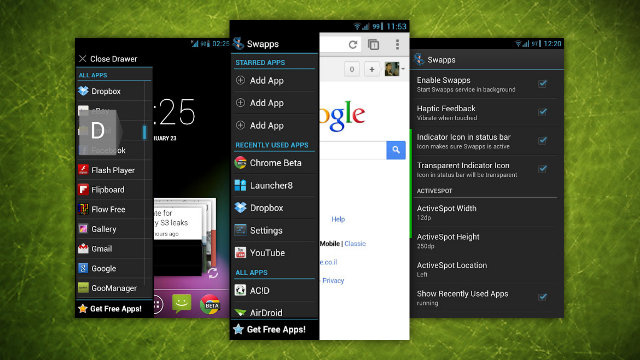Image resolution: width=640 pixels, height=360 pixels.
Task: Toggle Transparent Indicator Icon checkbox
Action: click(x=542, y=169)
